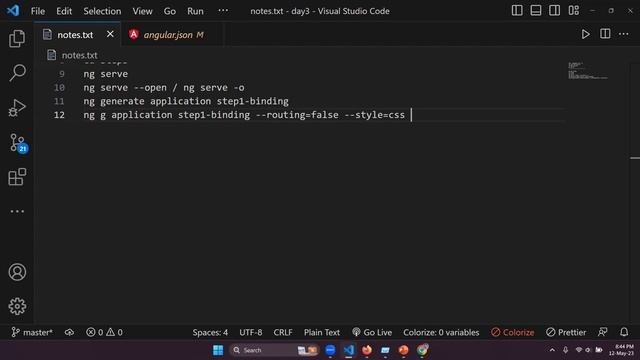This screenshot has height=360, width=640.
Task: Click line number 12 in the gutter
Action: (x=59, y=115)
